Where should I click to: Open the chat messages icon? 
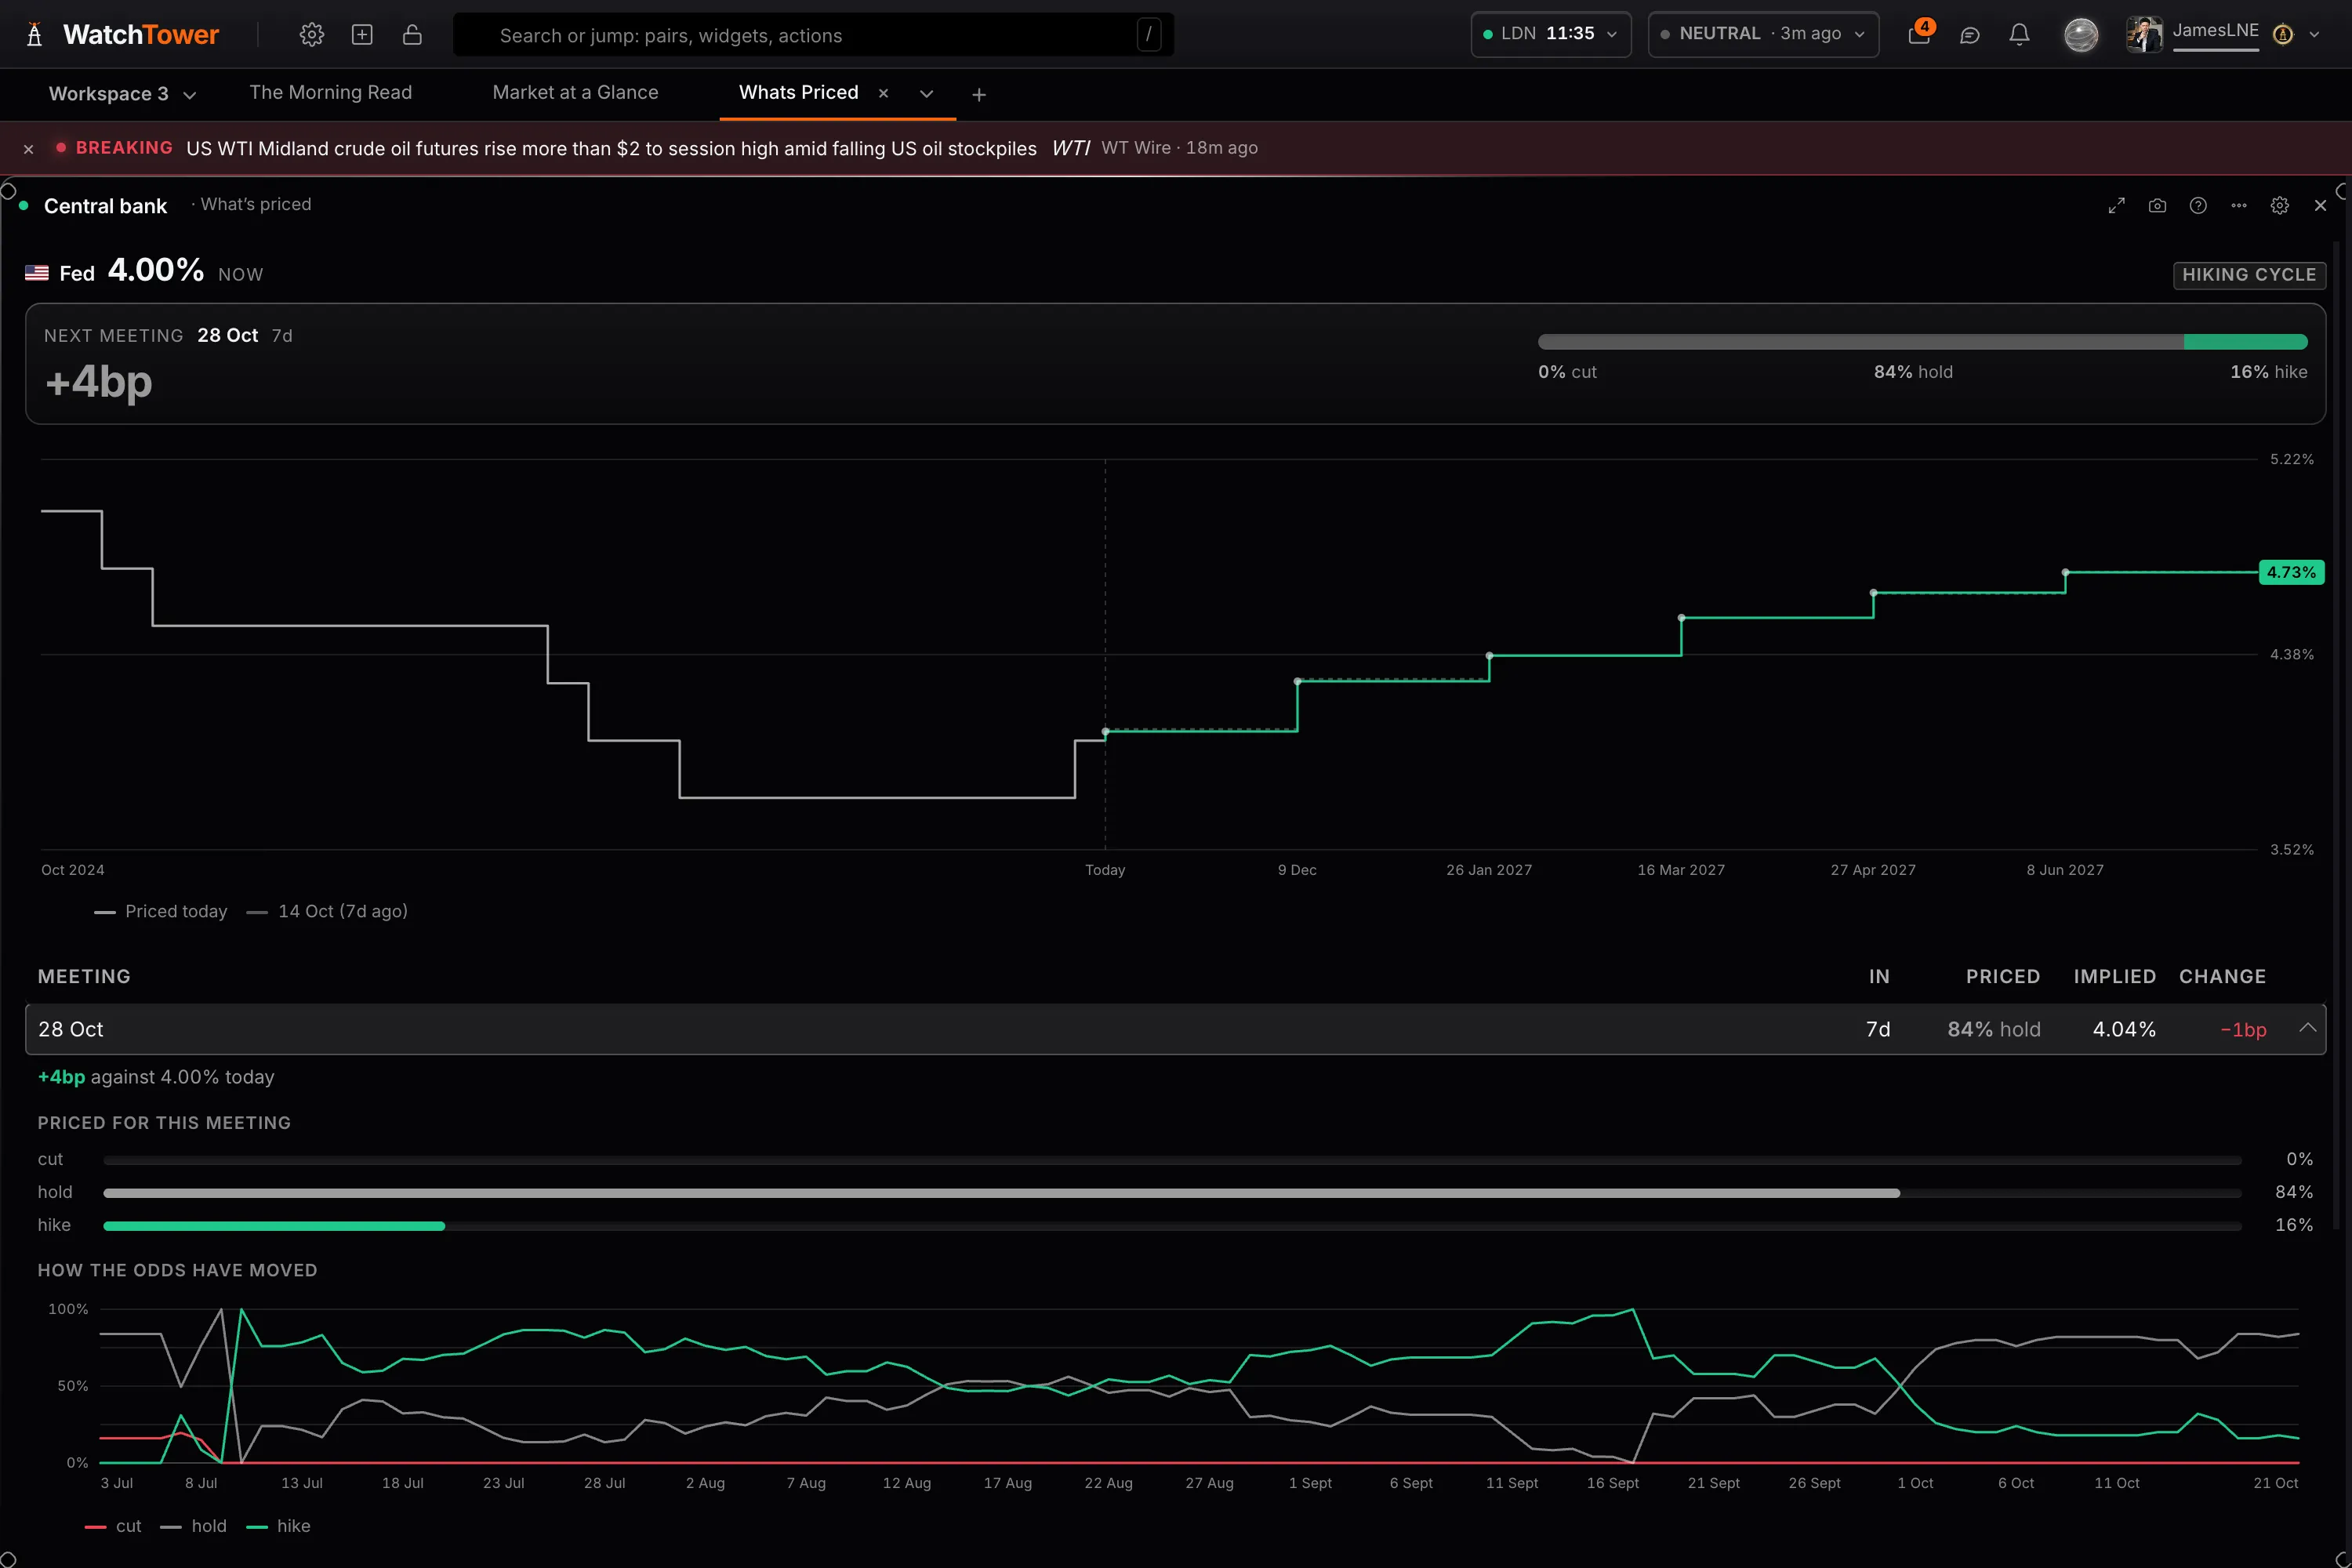[1969, 35]
